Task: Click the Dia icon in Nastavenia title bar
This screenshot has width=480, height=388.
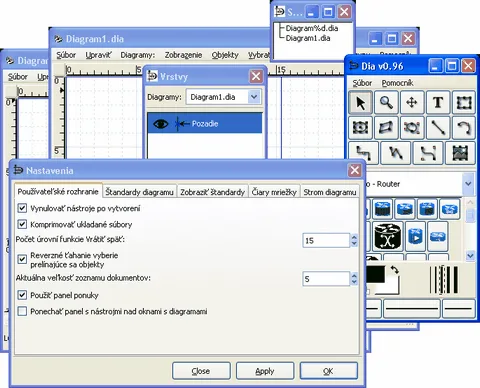Action: [18, 170]
